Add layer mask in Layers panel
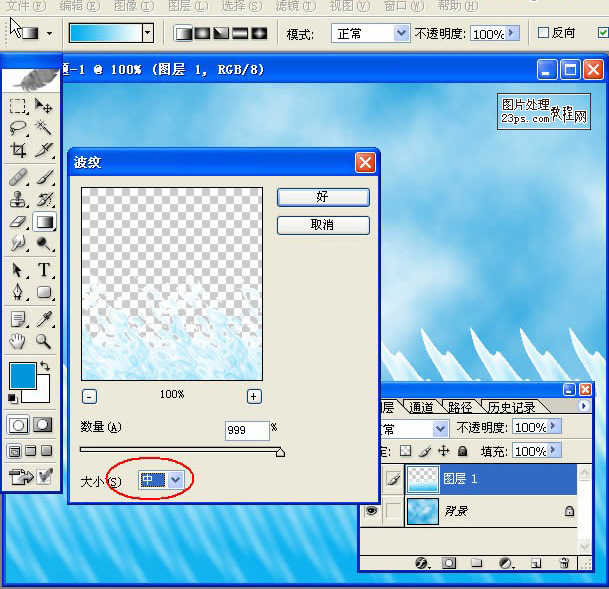Viewport: 609px width, 589px height. pos(449,563)
